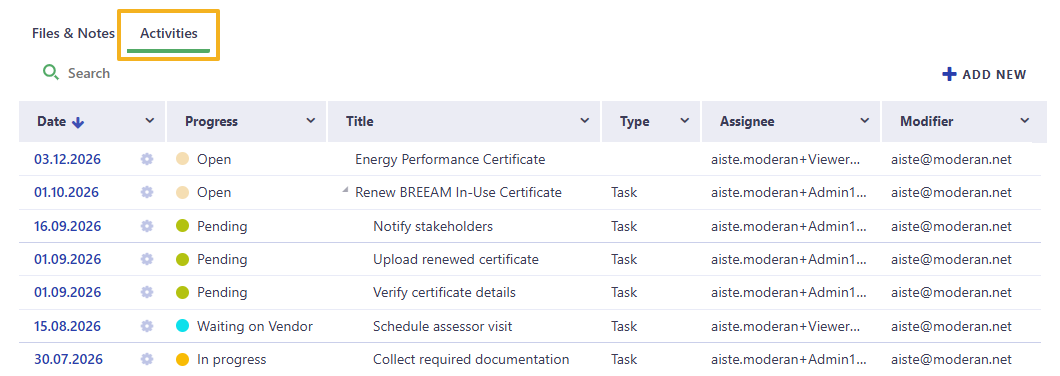Collapse the Renew BREEAM In-Use Certificate subtasks
This screenshot has height=376, width=1060.
click(x=346, y=191)
